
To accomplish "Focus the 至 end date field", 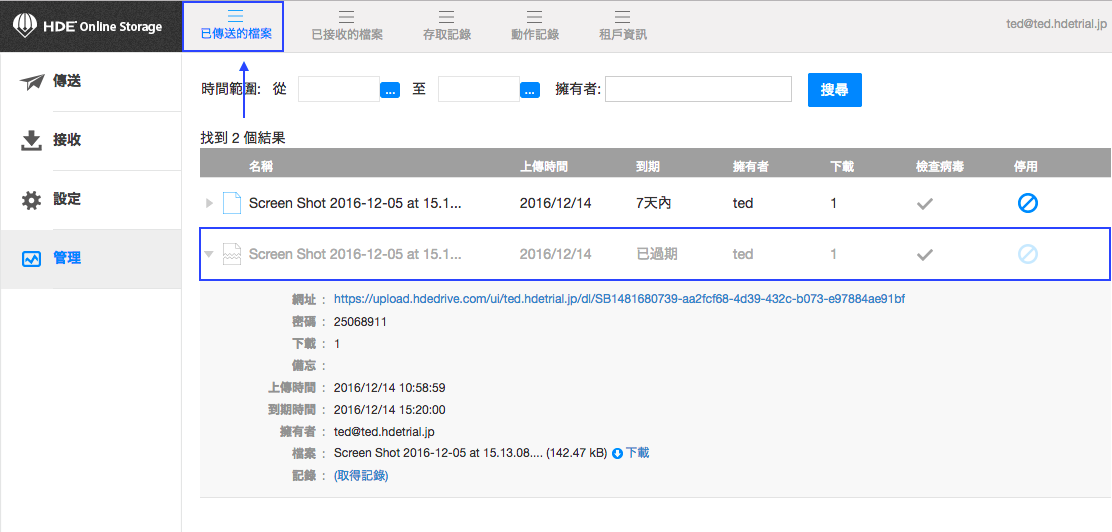I will (479, 89).
